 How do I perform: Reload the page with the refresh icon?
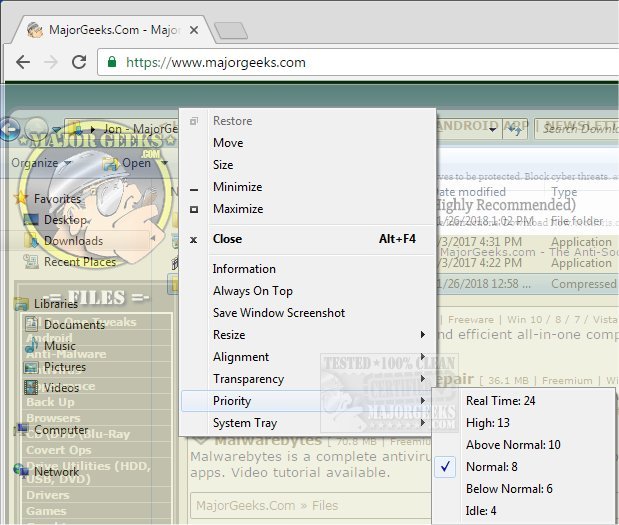point(79,62)
